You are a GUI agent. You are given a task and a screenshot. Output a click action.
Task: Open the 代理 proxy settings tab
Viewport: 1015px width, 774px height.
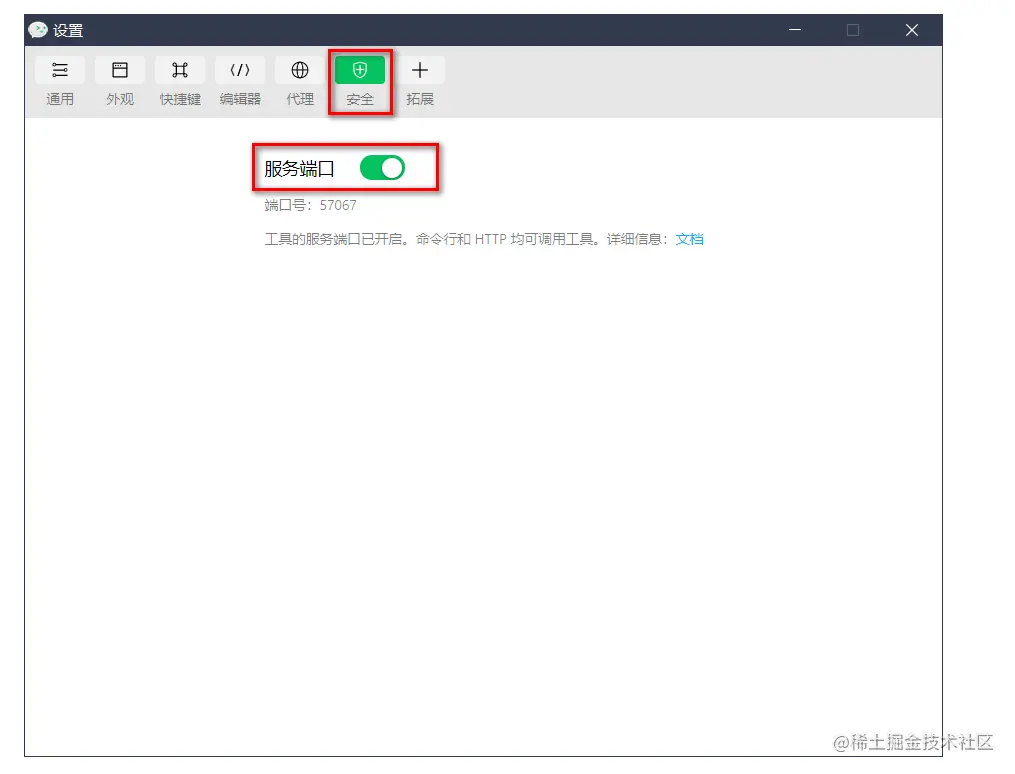[x=300, y=82]
